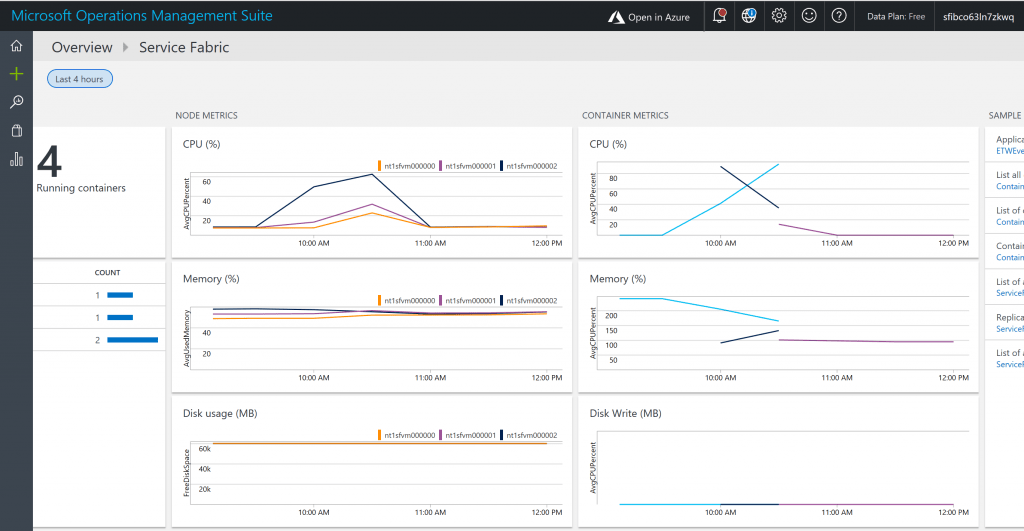Send feedback with the smiley face icon
Screen dimensions: 1024x531
(x=809, y=16)
